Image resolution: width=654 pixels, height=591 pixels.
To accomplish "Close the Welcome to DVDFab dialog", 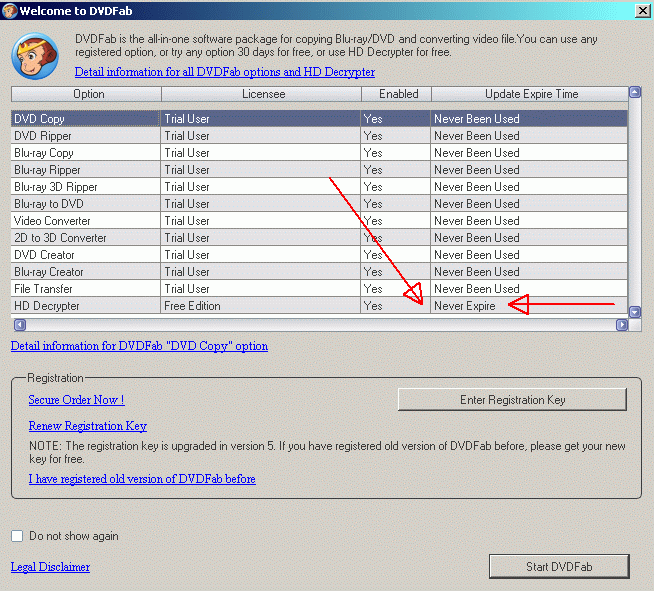I will pyautogui.click(x=642, y=10).
